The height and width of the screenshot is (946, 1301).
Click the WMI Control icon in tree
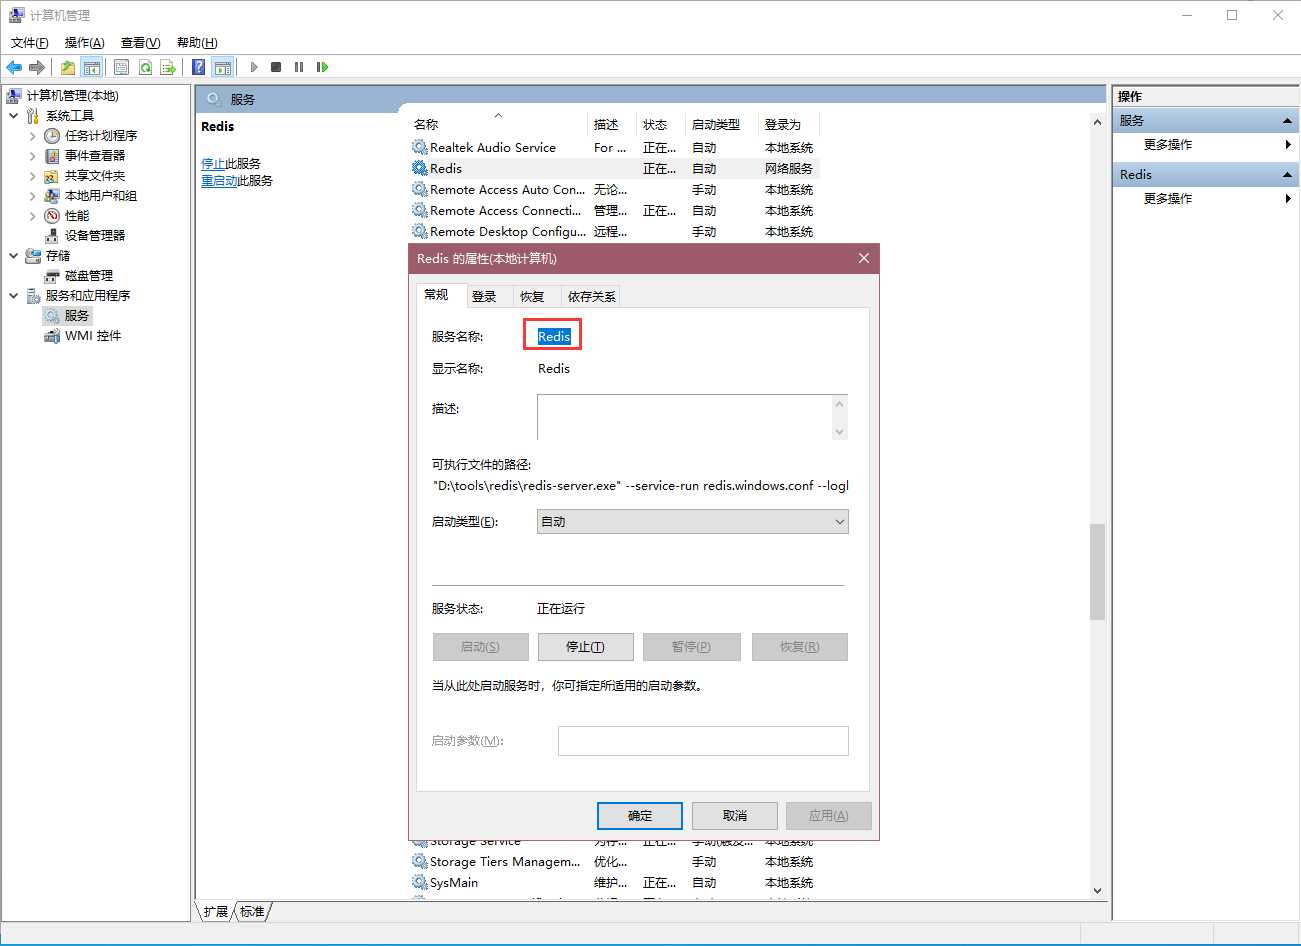point(52,335)
